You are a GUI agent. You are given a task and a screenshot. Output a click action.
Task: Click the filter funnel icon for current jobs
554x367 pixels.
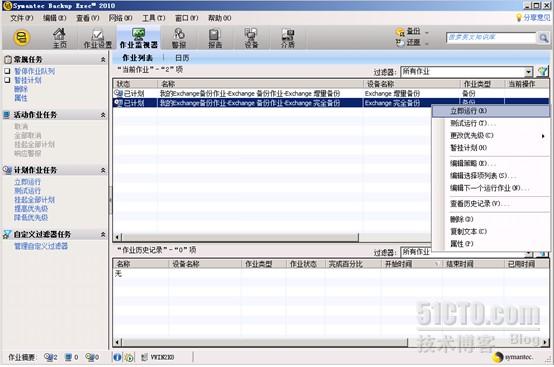point(542,72)
